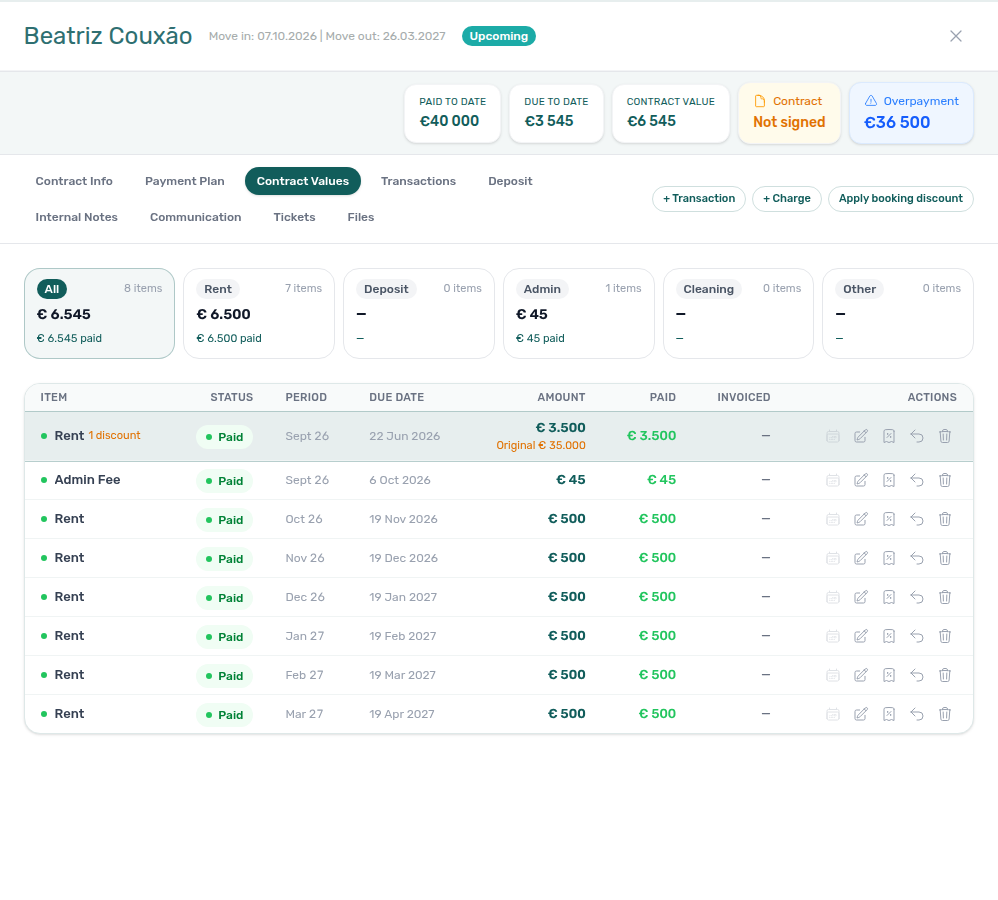Filter by the All 8 items card
The image size is (998, 900).
tap(99, 313)
